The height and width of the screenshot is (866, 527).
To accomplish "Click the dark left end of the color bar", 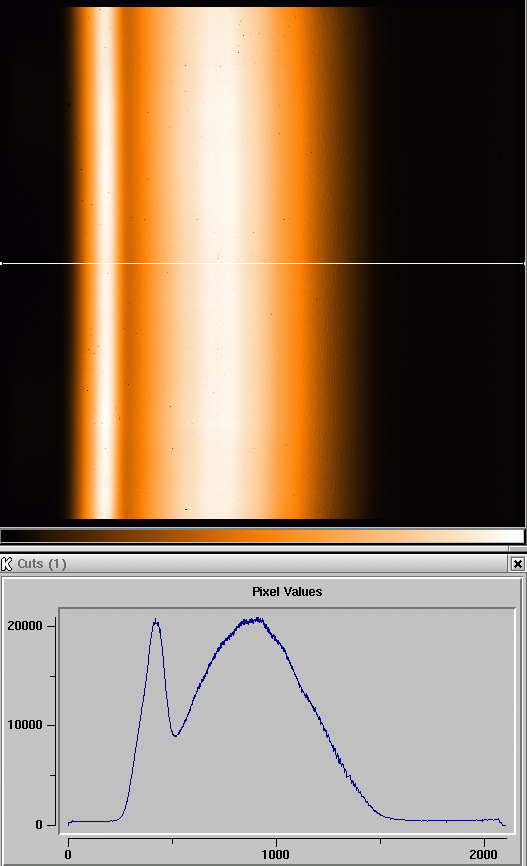I will coord(22,536).
